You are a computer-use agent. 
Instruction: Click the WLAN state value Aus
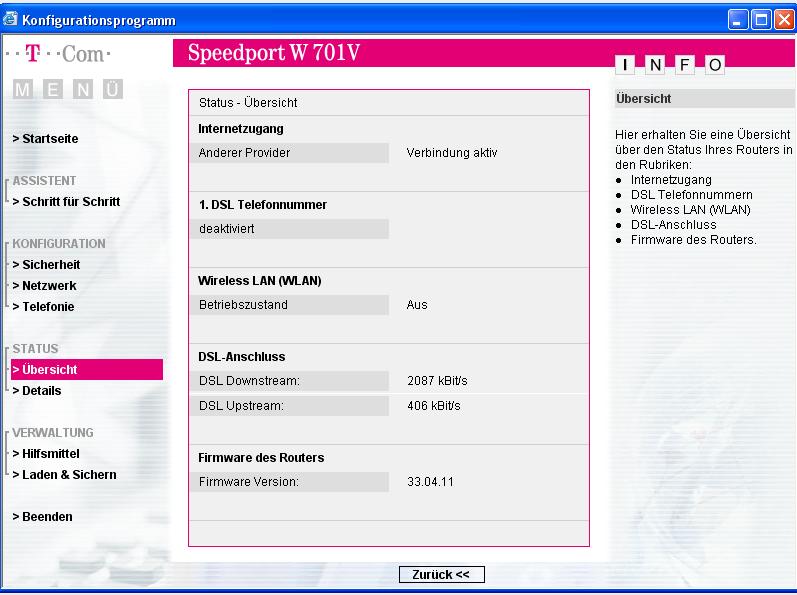click(x=417, y=305)
